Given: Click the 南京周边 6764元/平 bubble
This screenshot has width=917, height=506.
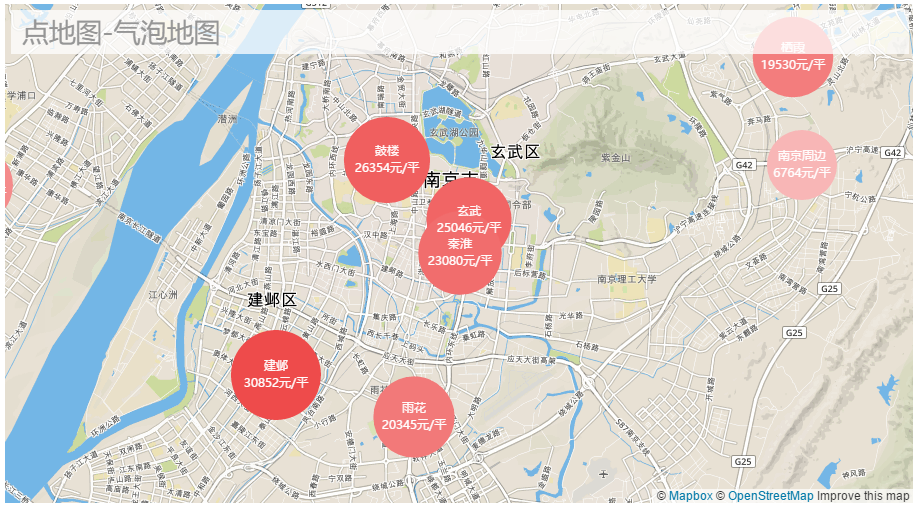Looking at the screenshot, I should (802, 165).
